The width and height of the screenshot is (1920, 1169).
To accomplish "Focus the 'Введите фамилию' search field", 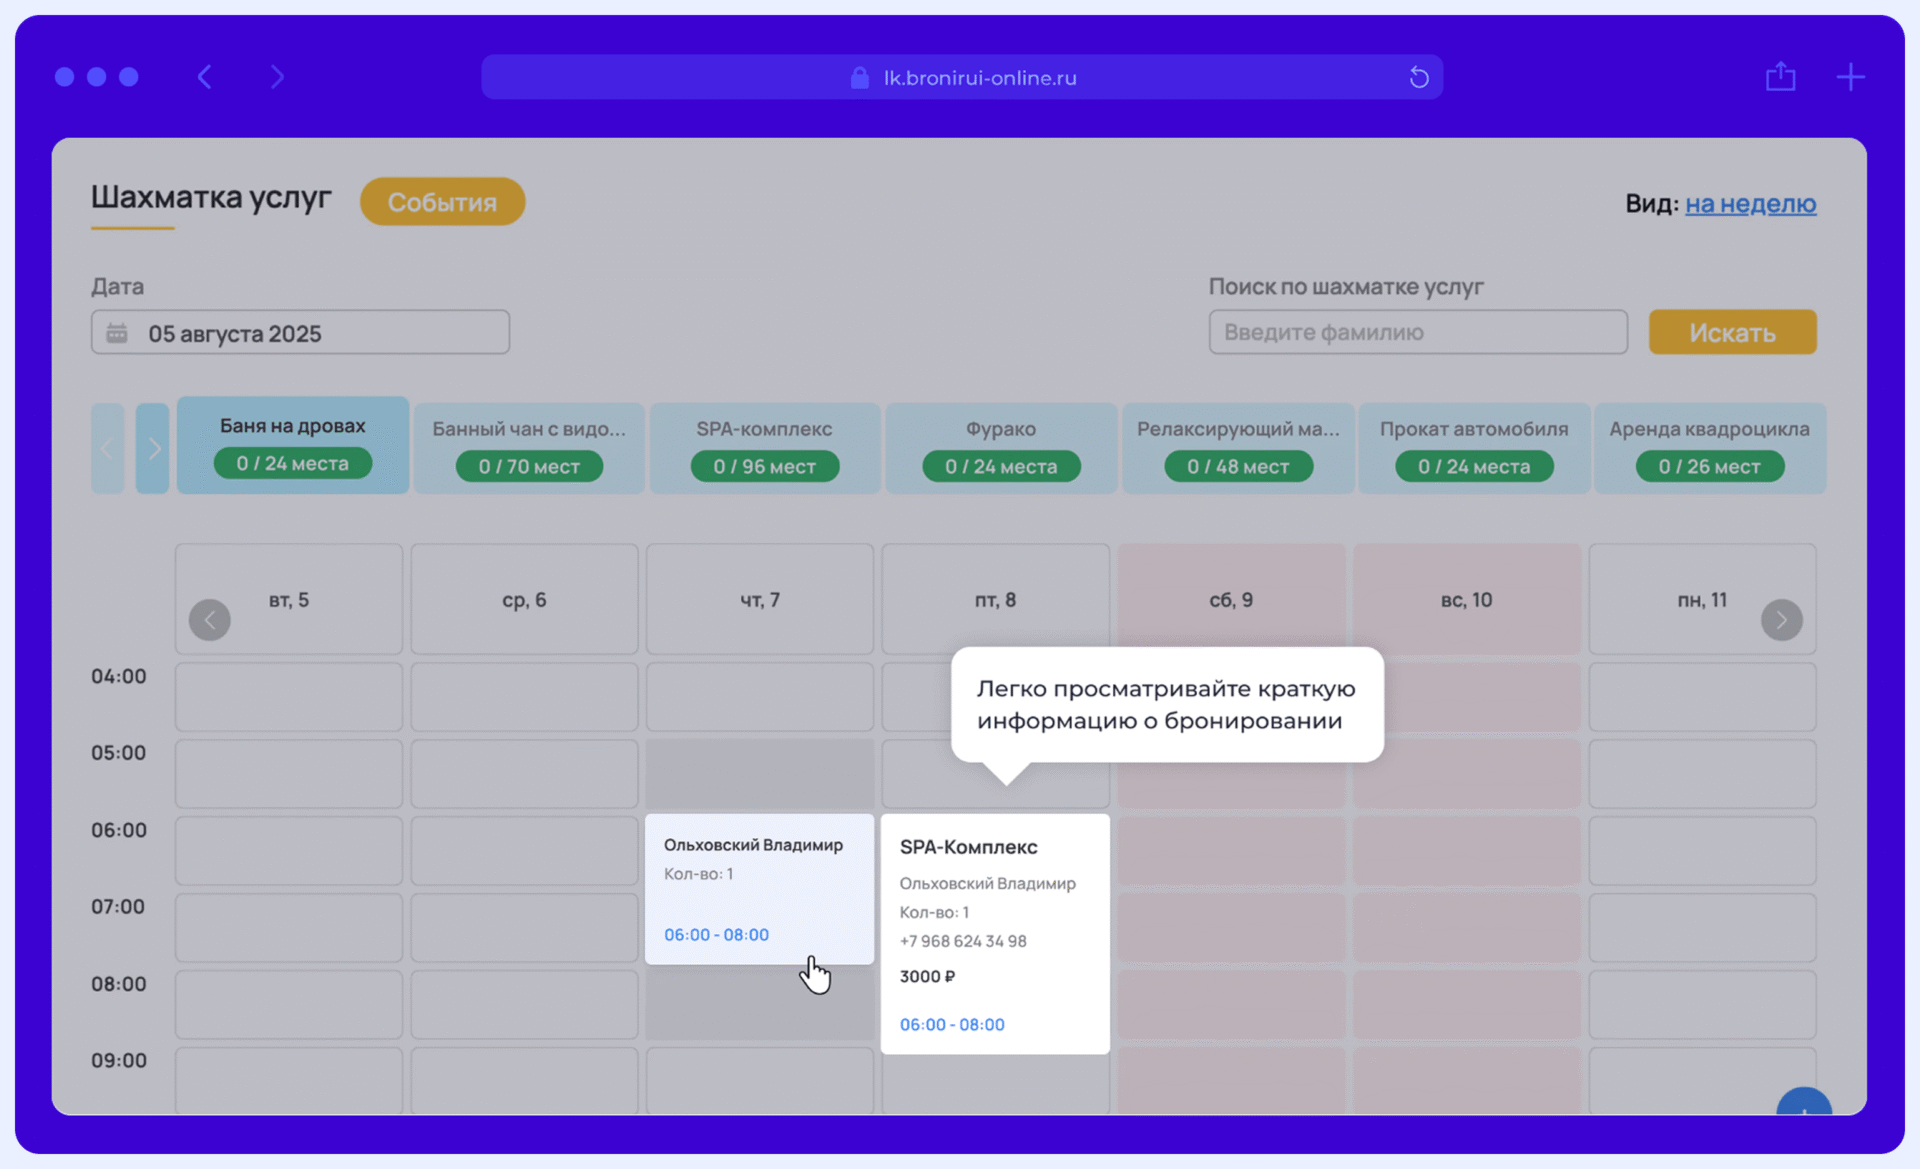I will 1417,332.
